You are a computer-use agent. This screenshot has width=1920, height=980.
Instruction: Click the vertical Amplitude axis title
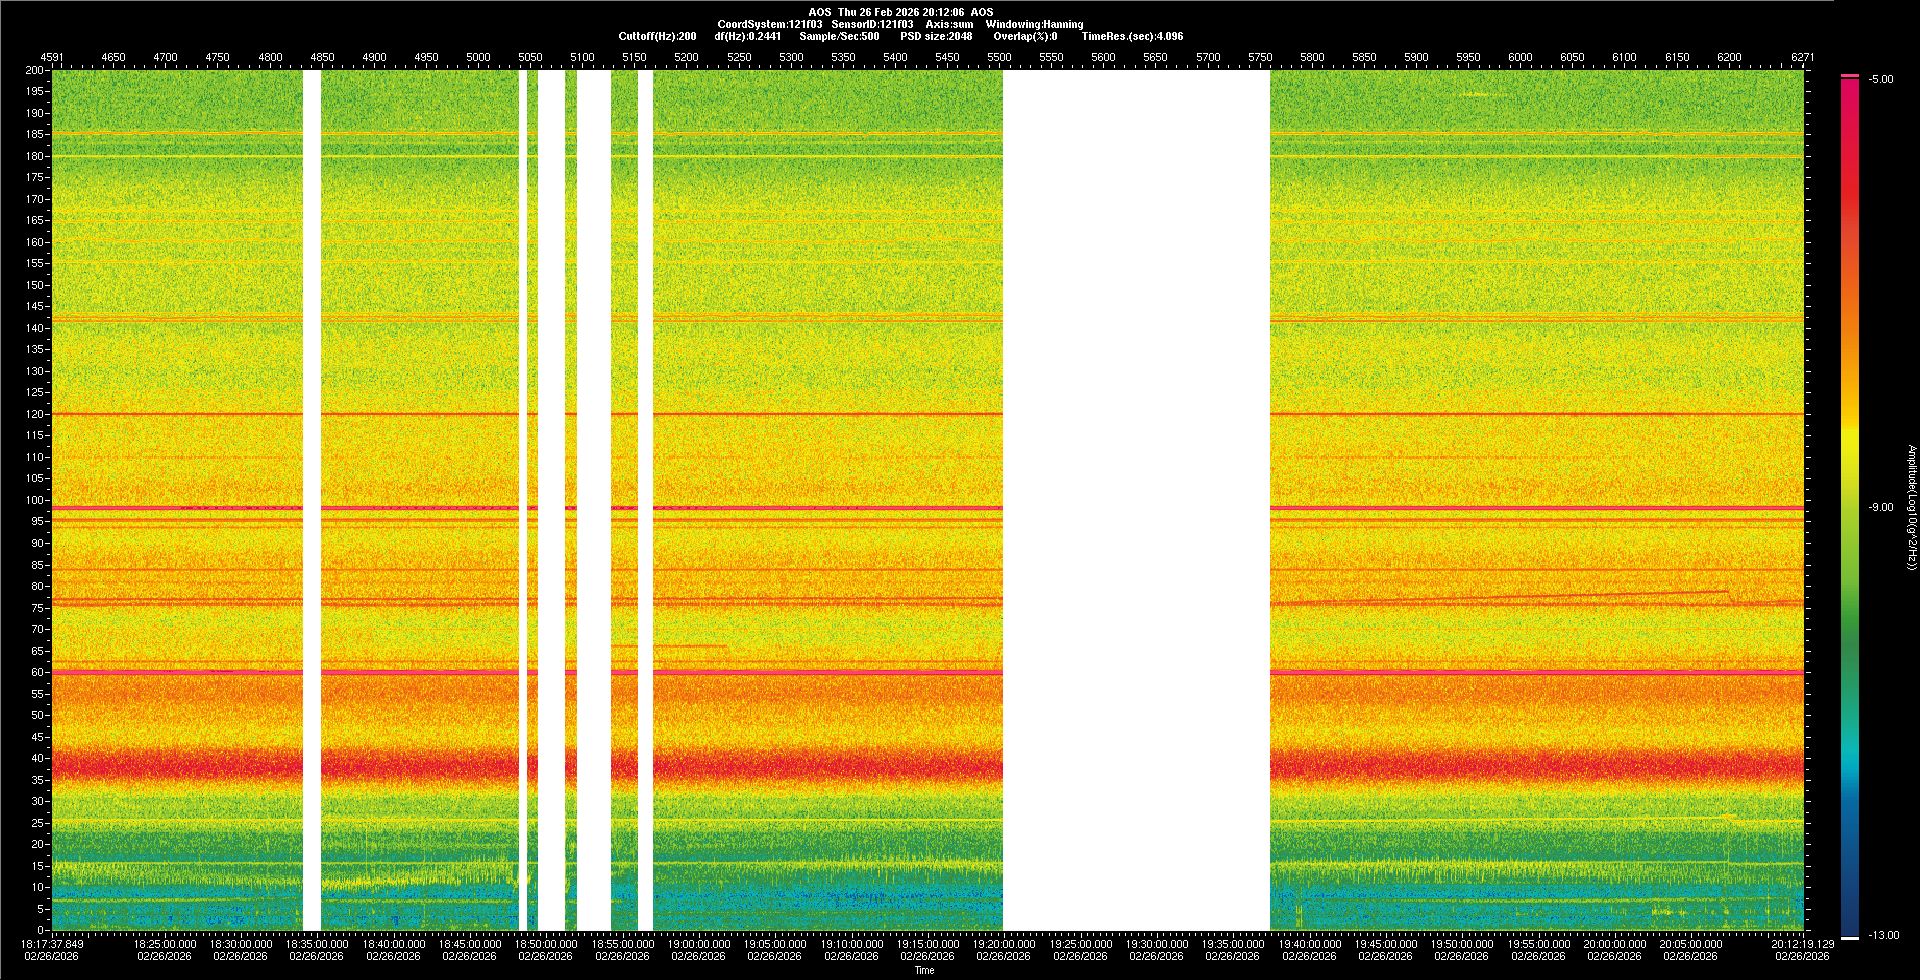click(x=1911, y=508)
